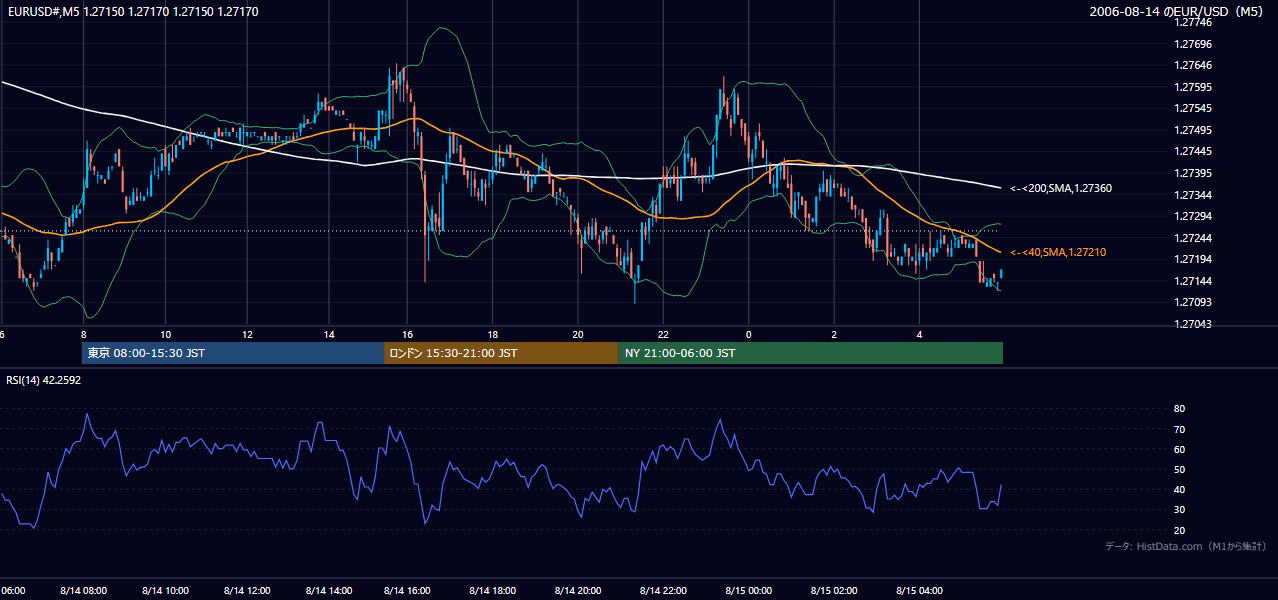Screen dimensions: 1278x600
Task: Click price level 1.27495 on axis
Action: click(x=1193, y=130)
